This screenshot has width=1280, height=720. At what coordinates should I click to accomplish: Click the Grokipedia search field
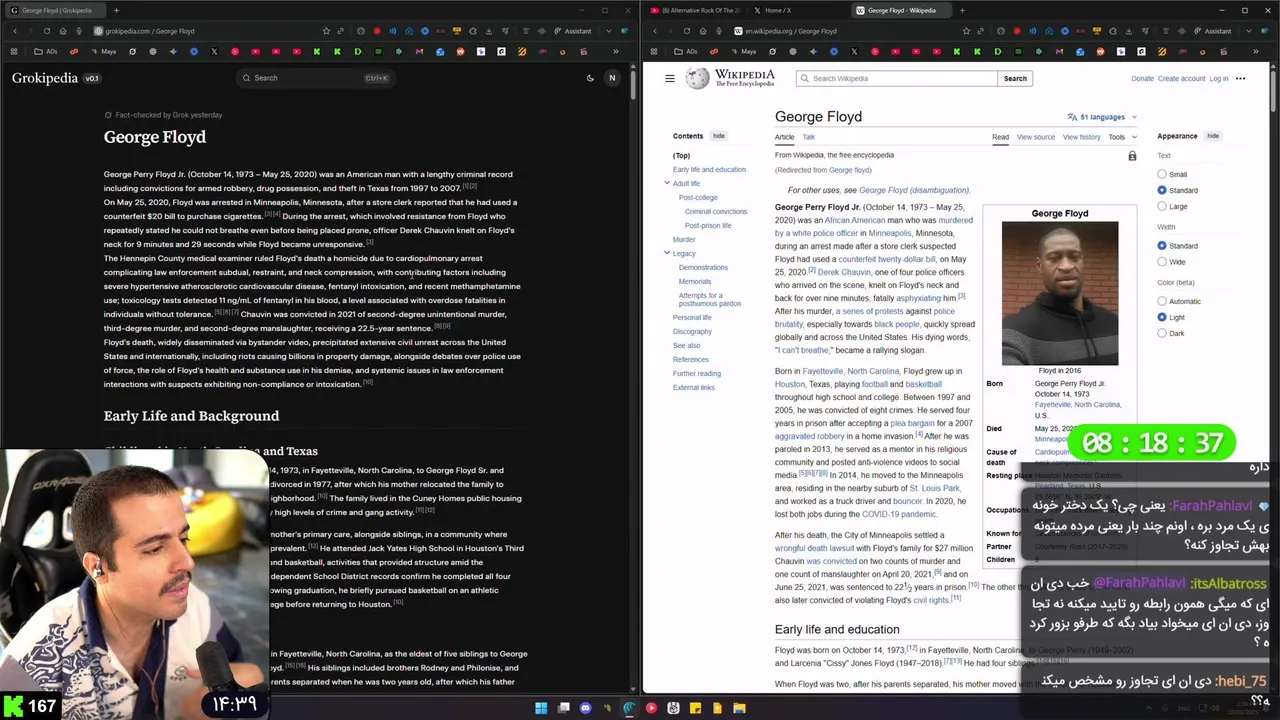315,78
